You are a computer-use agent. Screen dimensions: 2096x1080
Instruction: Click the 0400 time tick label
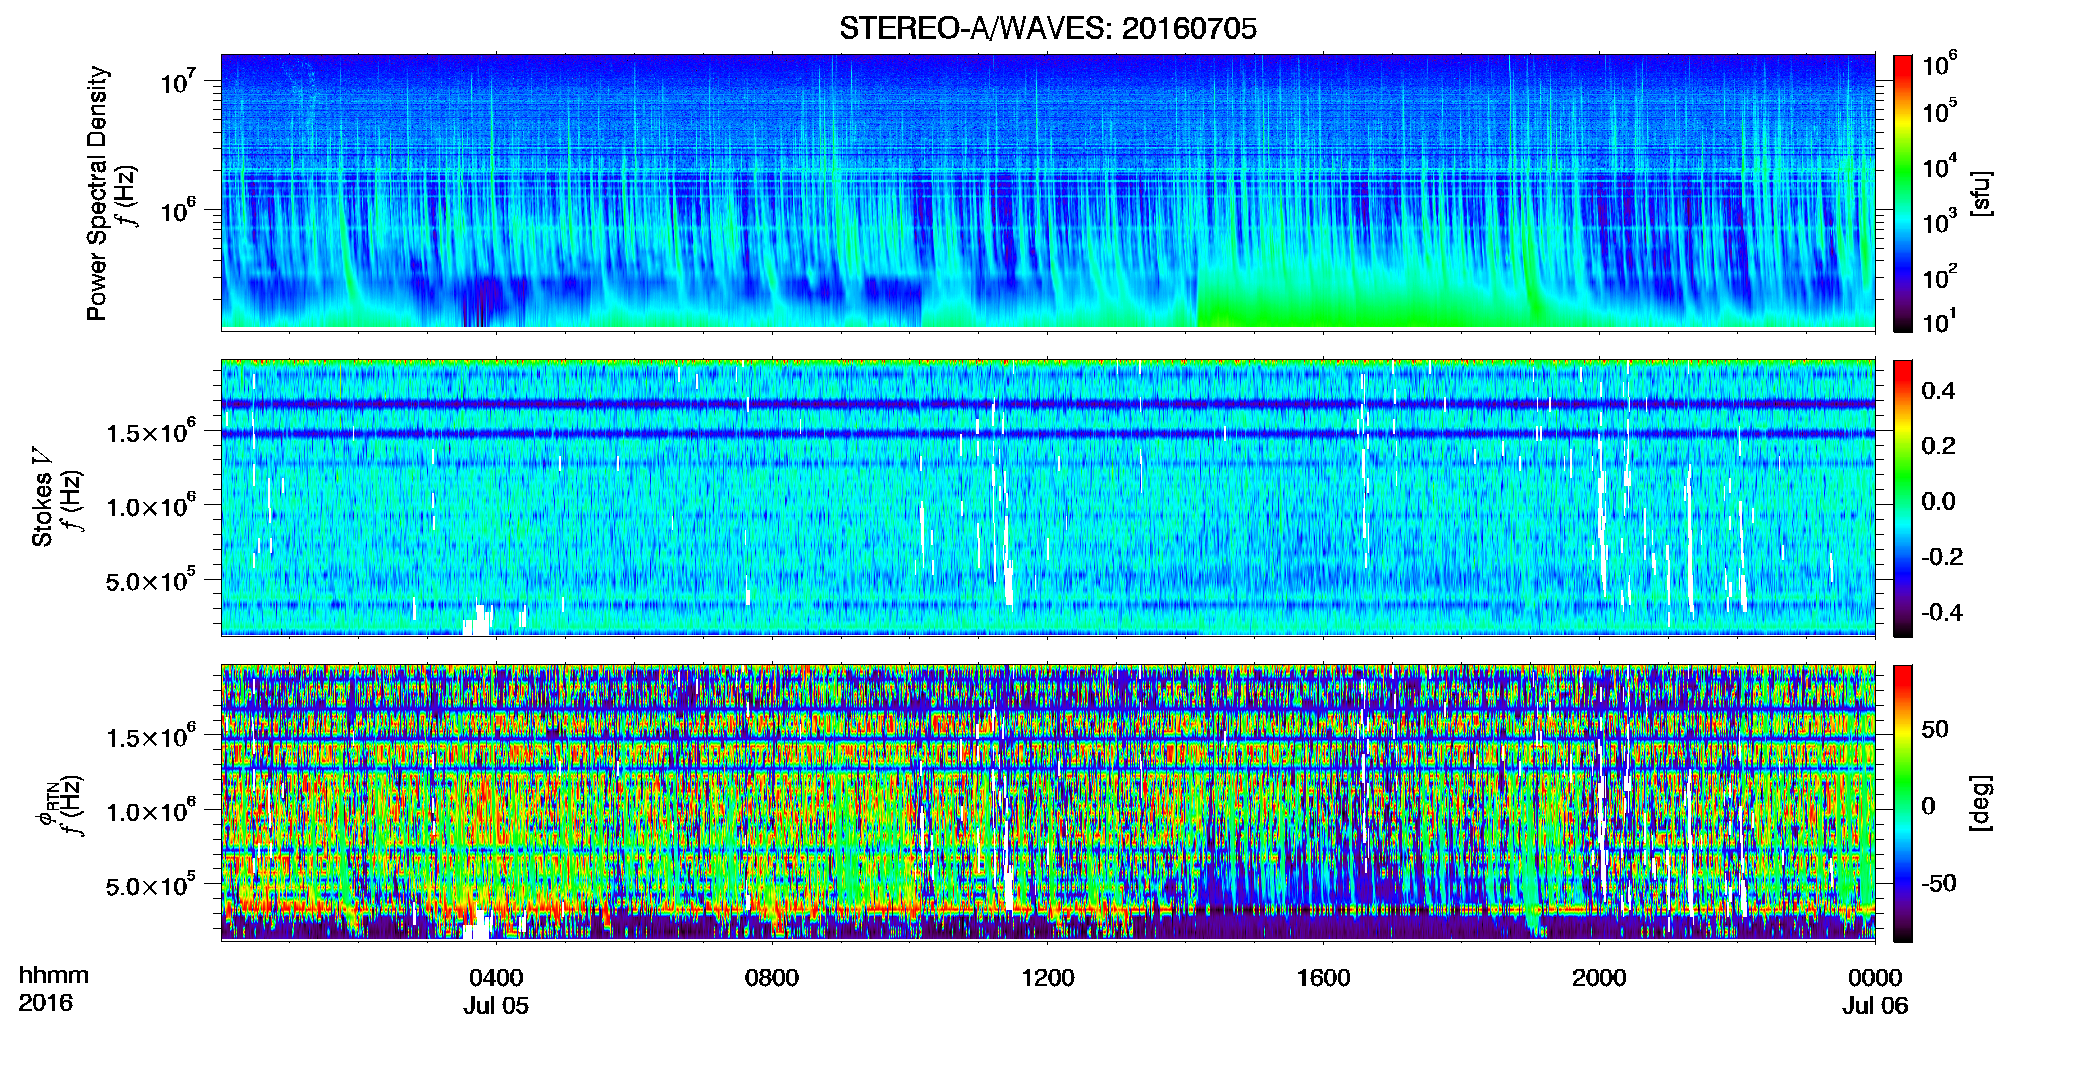(x=496, y=977)
